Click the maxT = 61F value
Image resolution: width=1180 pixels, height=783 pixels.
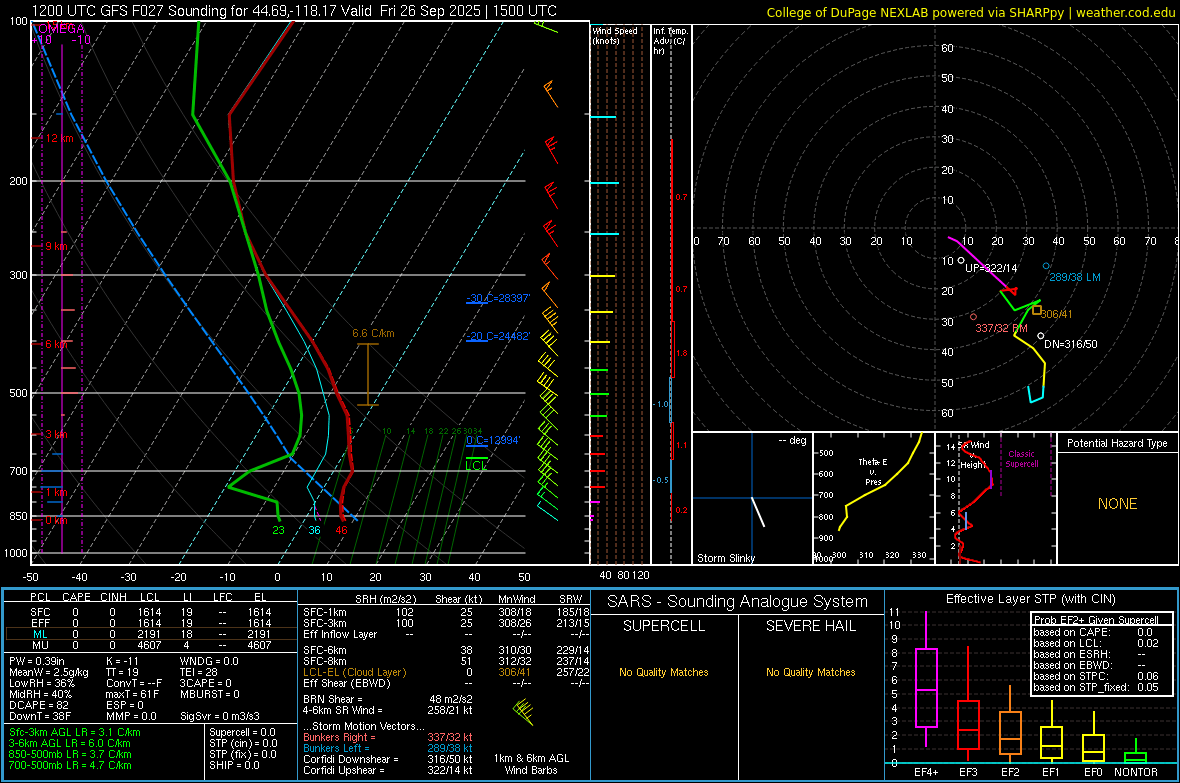pos(132,694)
